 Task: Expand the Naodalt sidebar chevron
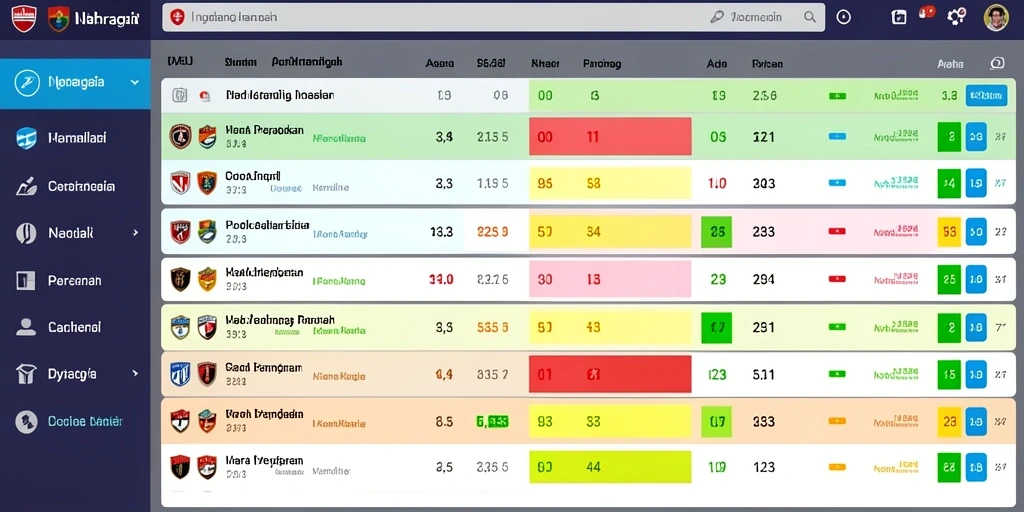pyautogui.click(x=136, y=232)
